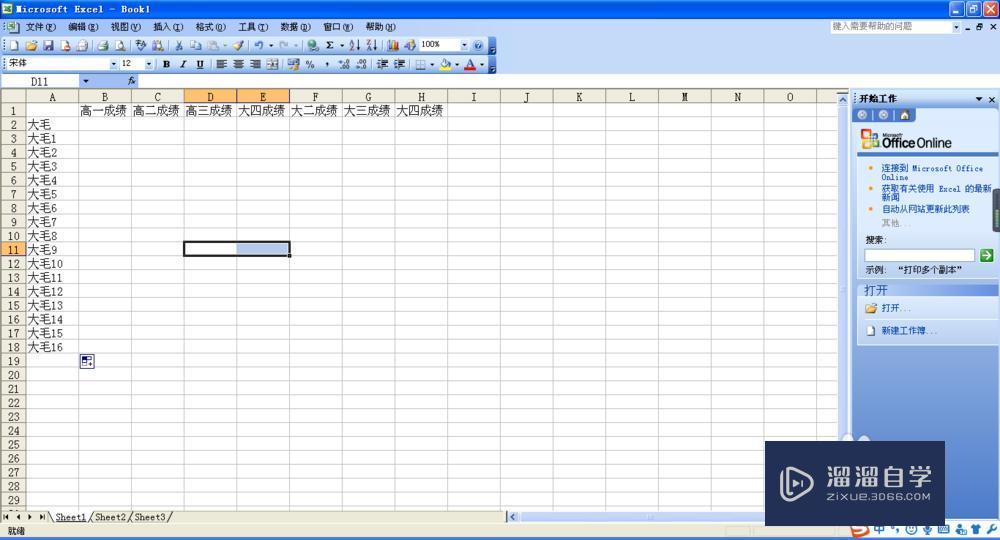Select the Format Painter brush icon
The image size is (1000, 540).
[238, 46]
